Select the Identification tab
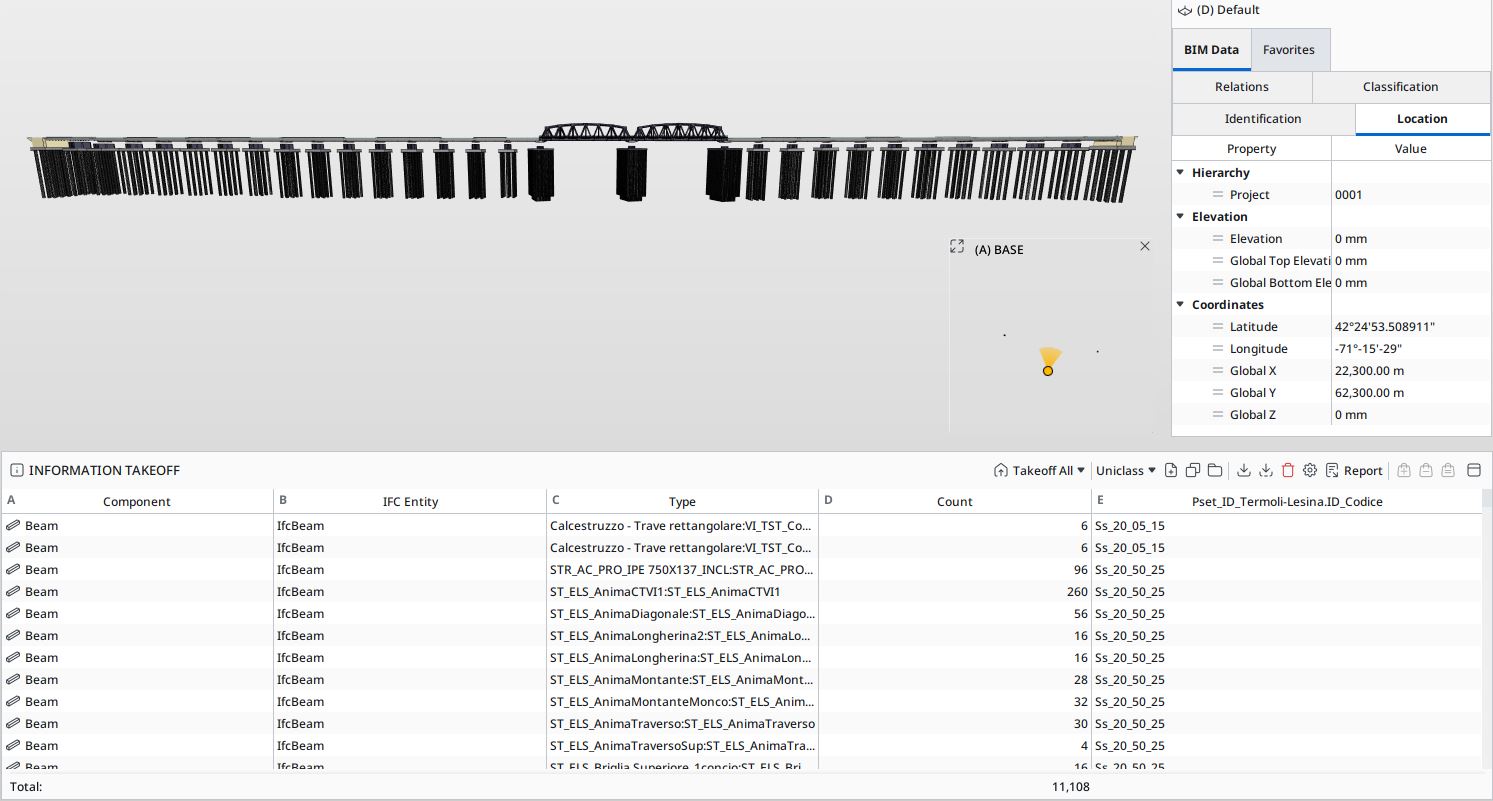Viewport: 1493px width, 801px height. click(x=1262, y=119)
